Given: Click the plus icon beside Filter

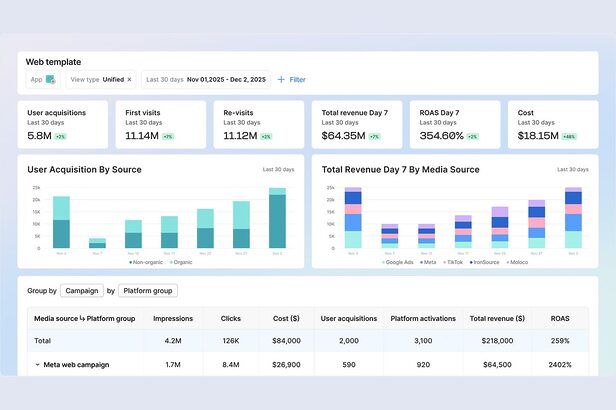Looking at the screenshot, I should (281, 79).
